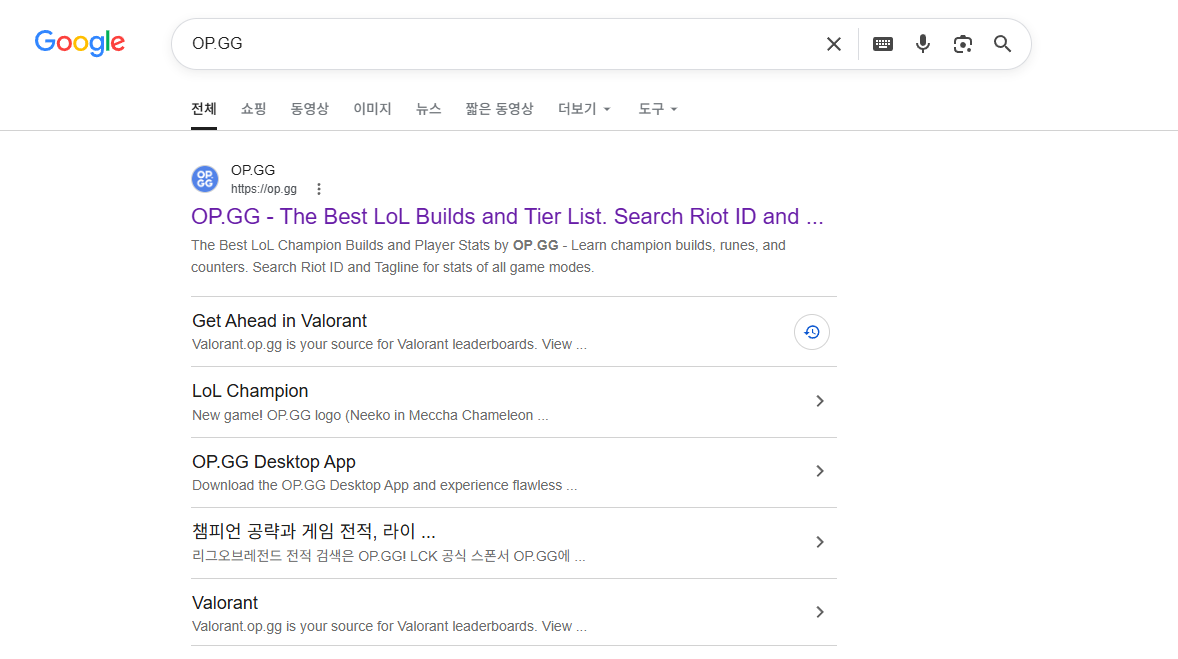Click the OP.GG site name above the URL

pos(252,171)
